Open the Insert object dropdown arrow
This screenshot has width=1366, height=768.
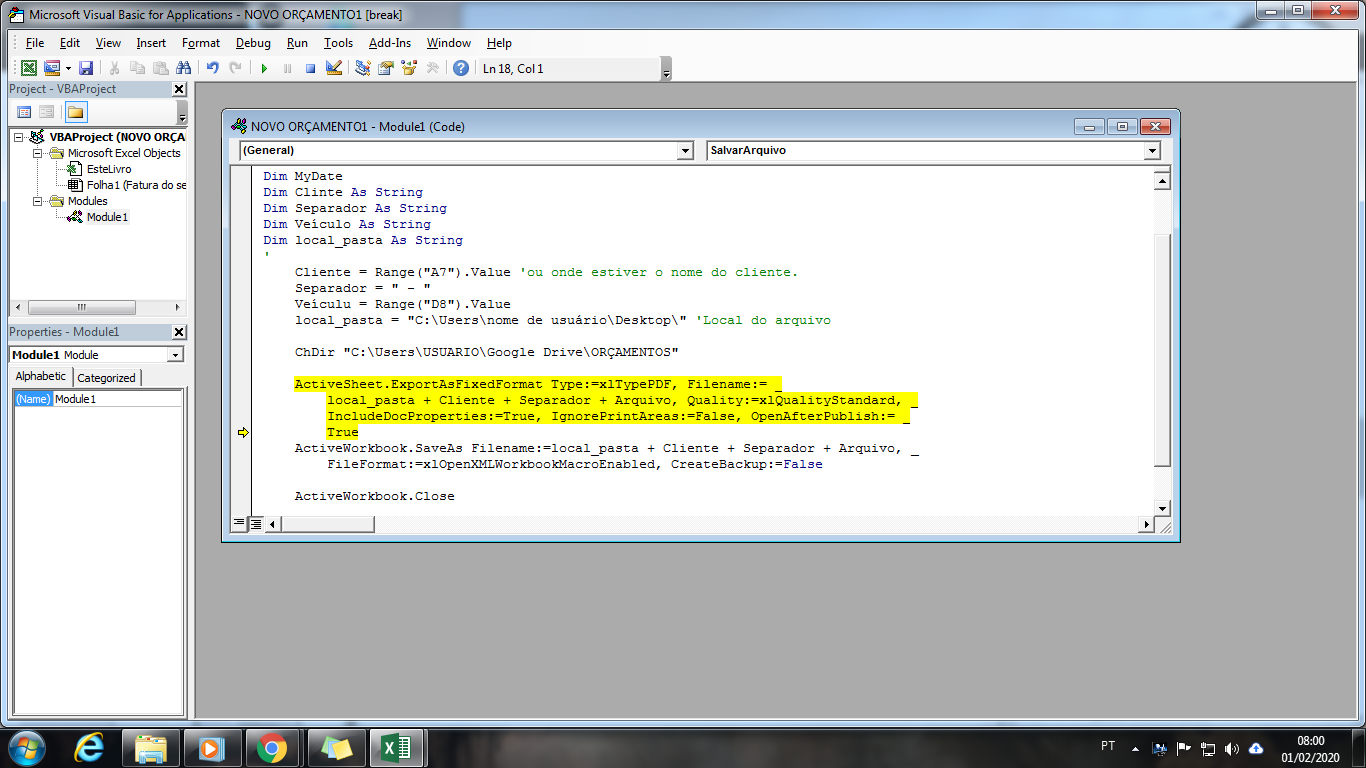pyautogui.click(x=67, y=68)
